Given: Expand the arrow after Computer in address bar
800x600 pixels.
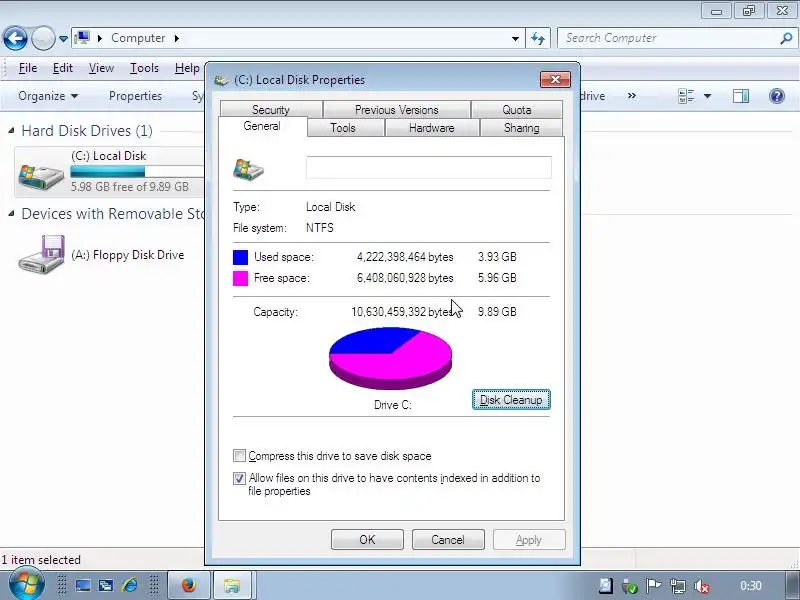Looking at the screenshot, I should point(177,38).
